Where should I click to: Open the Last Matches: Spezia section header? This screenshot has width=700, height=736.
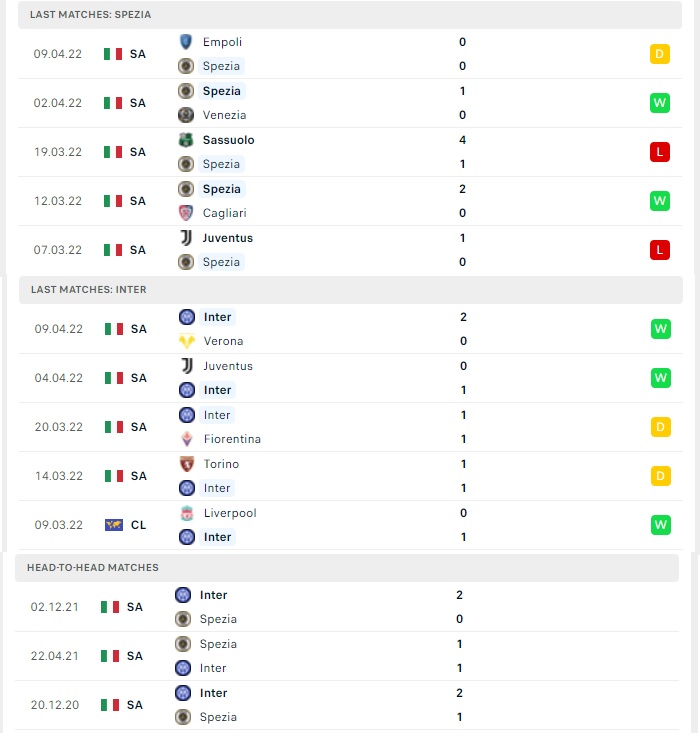tap(350, 15)
